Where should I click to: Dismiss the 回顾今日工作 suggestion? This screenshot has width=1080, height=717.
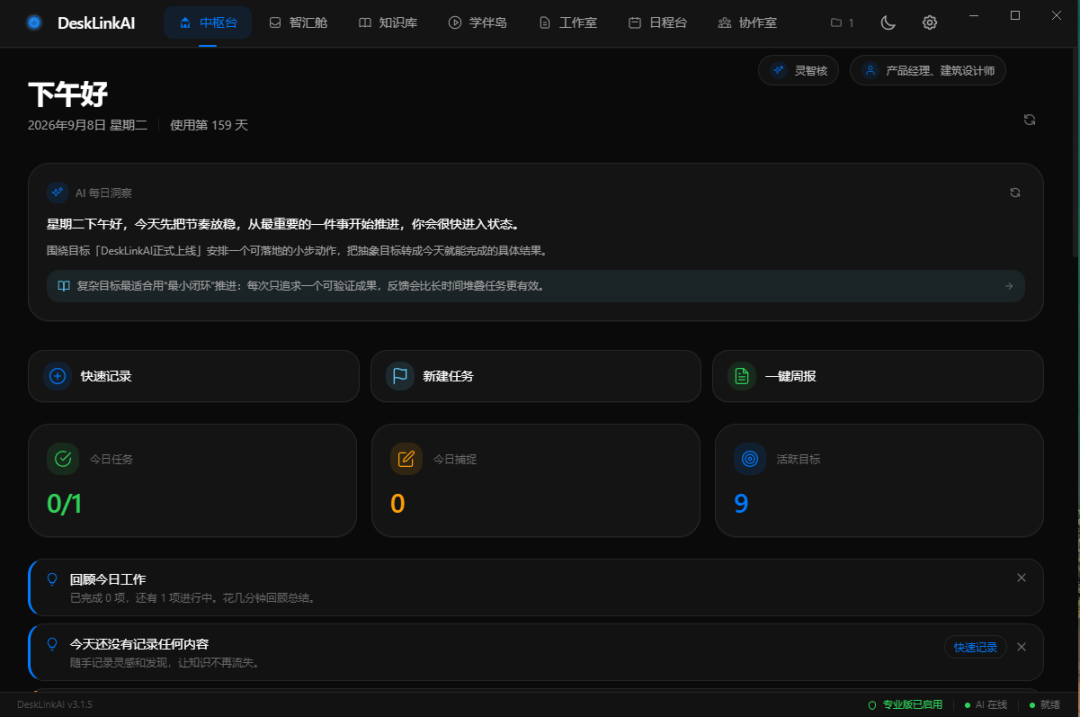(x=1021, y=578)
